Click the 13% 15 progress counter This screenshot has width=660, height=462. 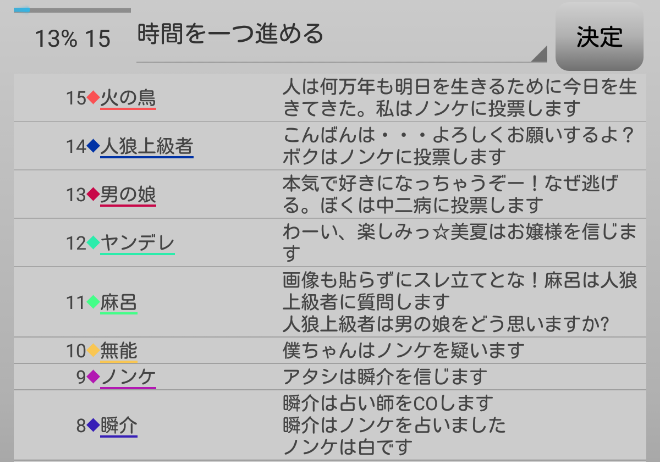coord(72,39)
